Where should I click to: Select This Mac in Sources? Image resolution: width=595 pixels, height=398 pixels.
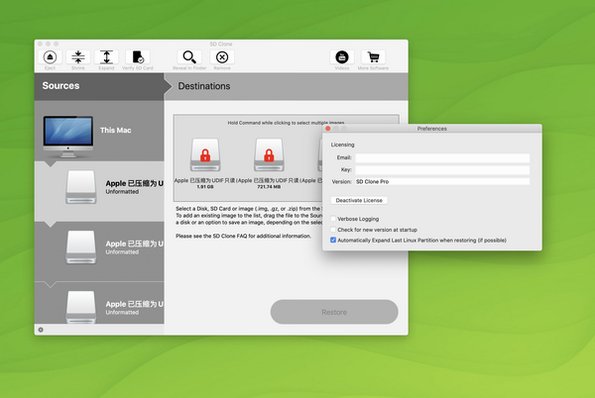coord(99,131)
